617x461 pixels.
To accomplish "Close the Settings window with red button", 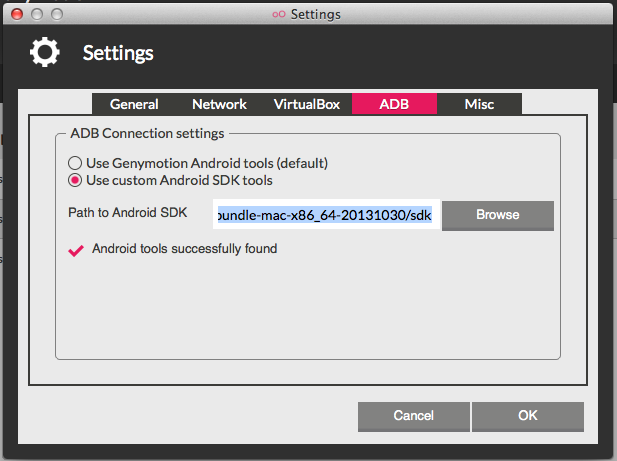I will tap(17, 15).
